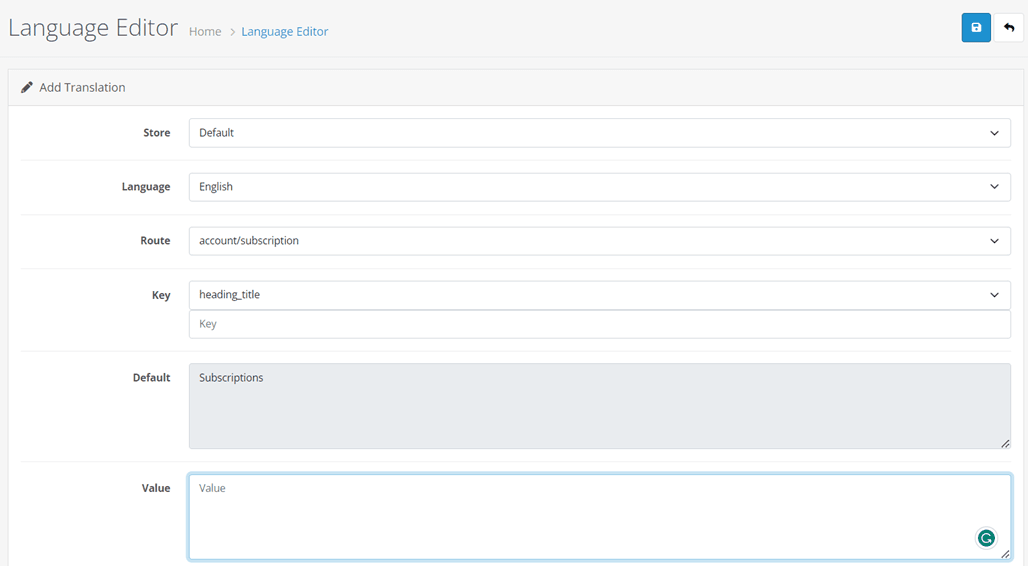Viewport: 1028px width, 566px height.
Task: Click the Default textarea resize handle
Action: coord(1004,443)
